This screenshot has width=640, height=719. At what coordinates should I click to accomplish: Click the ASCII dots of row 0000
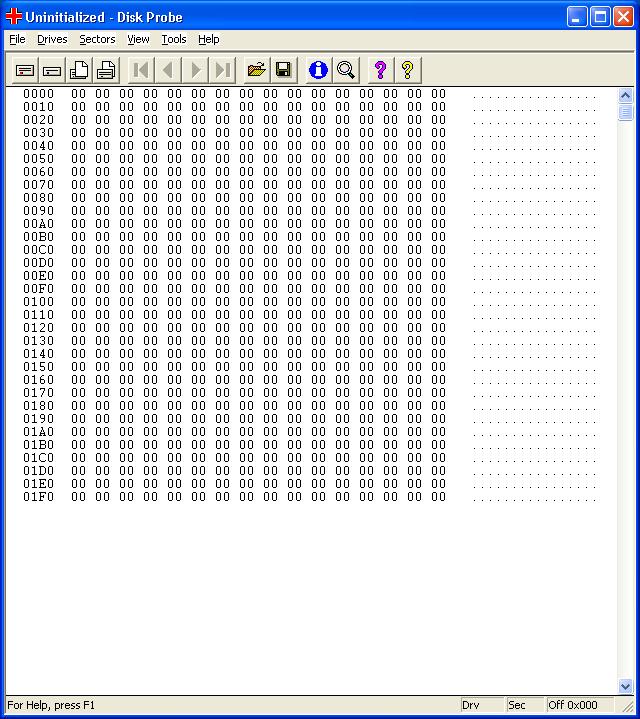[535, 97]
